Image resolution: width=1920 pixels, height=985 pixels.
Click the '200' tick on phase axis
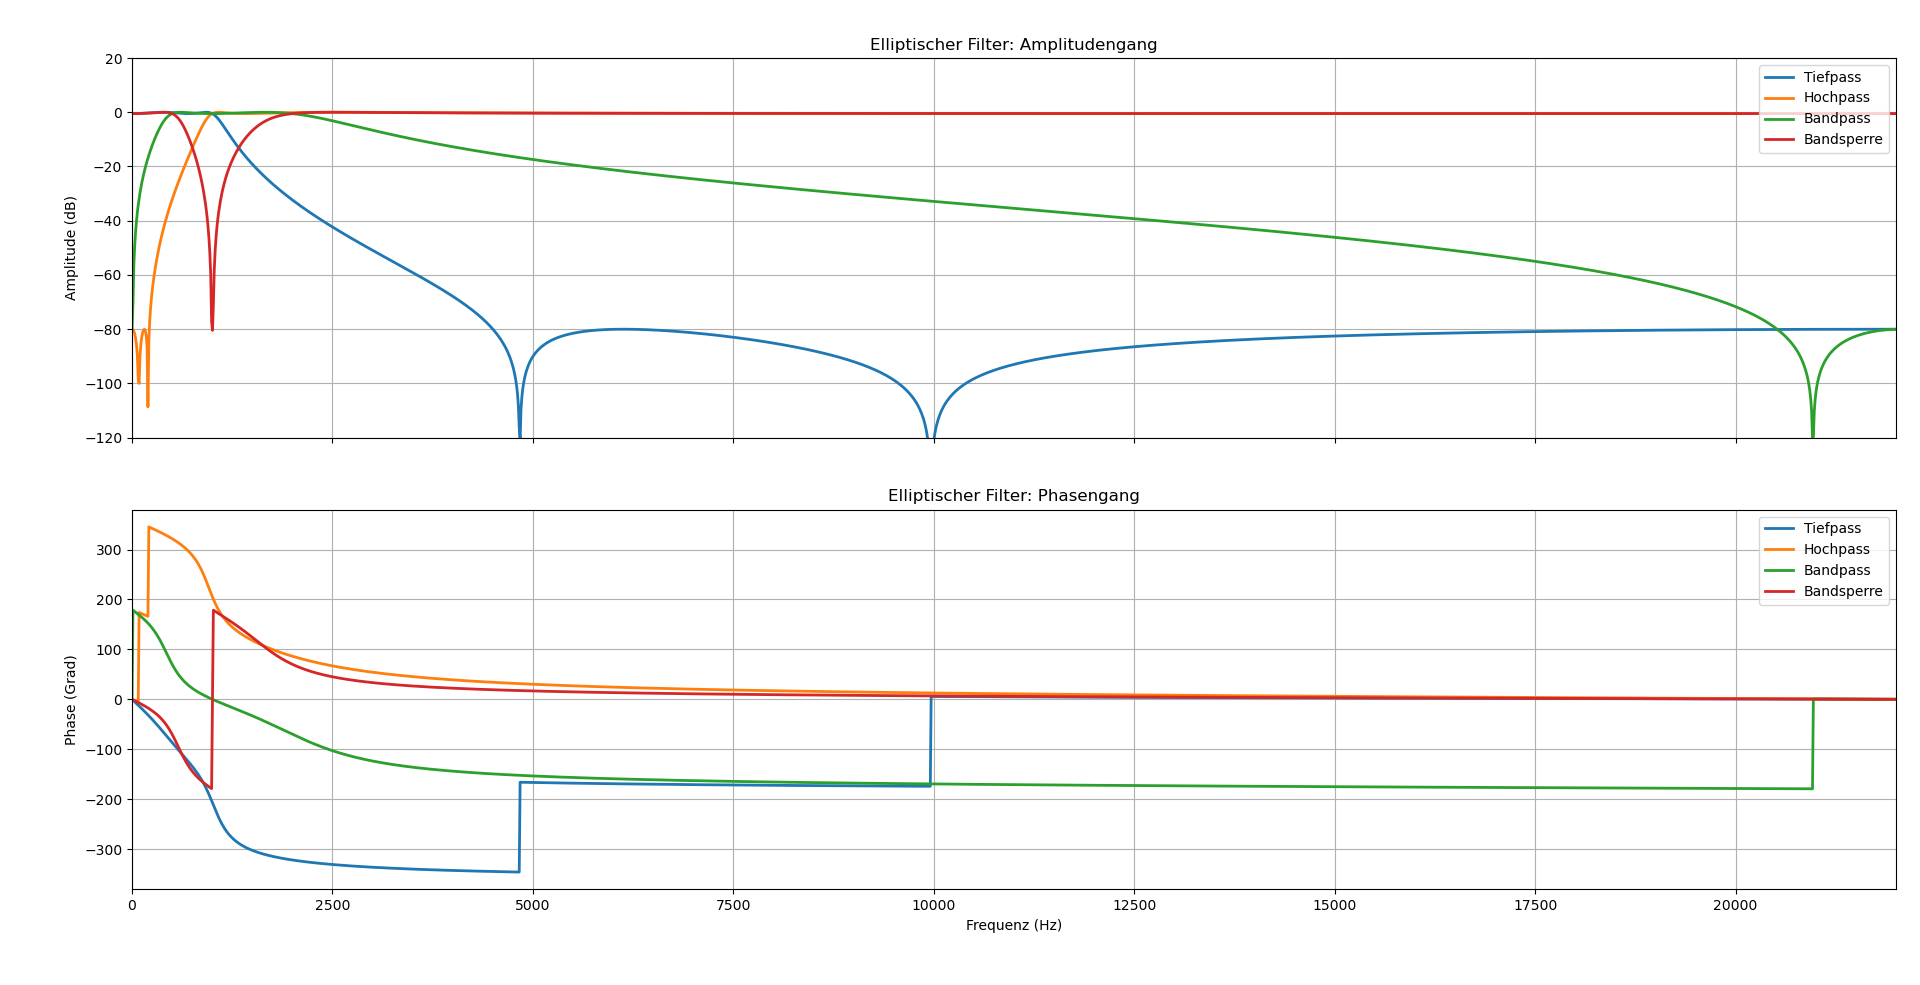110,600
